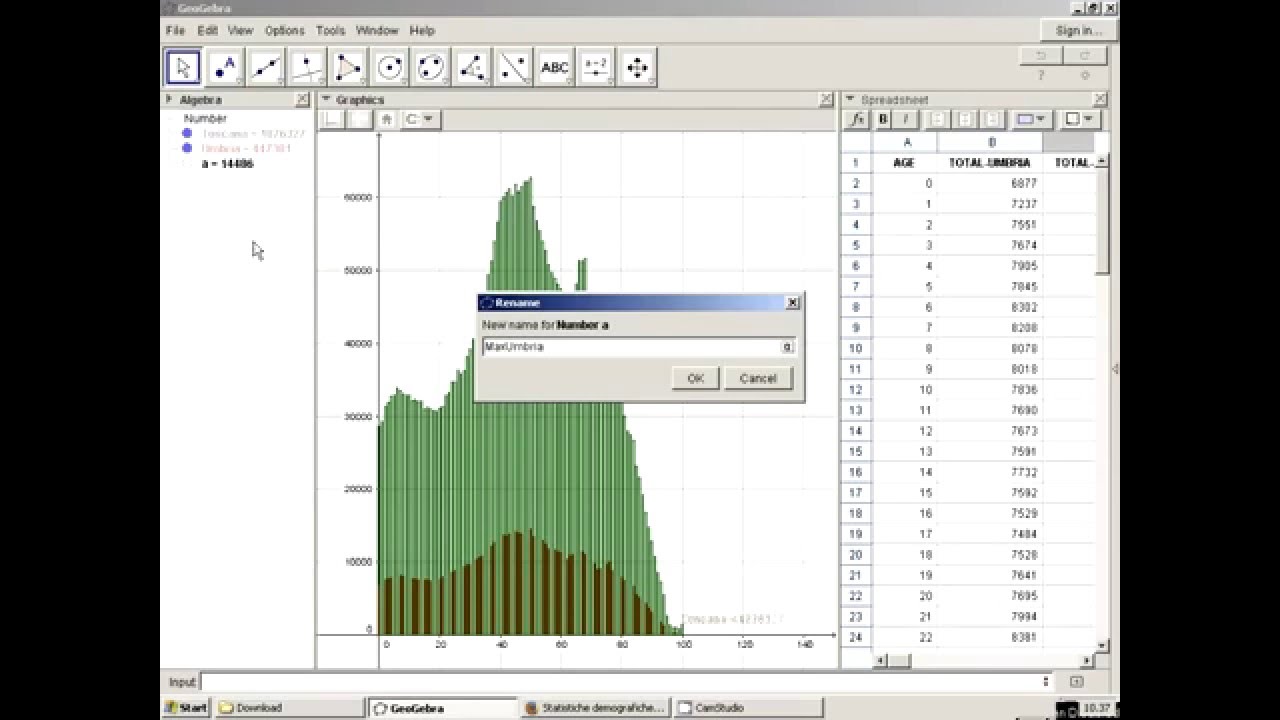
Task: Toggle grid display in Graphics style bar
Action: (359, 119)
